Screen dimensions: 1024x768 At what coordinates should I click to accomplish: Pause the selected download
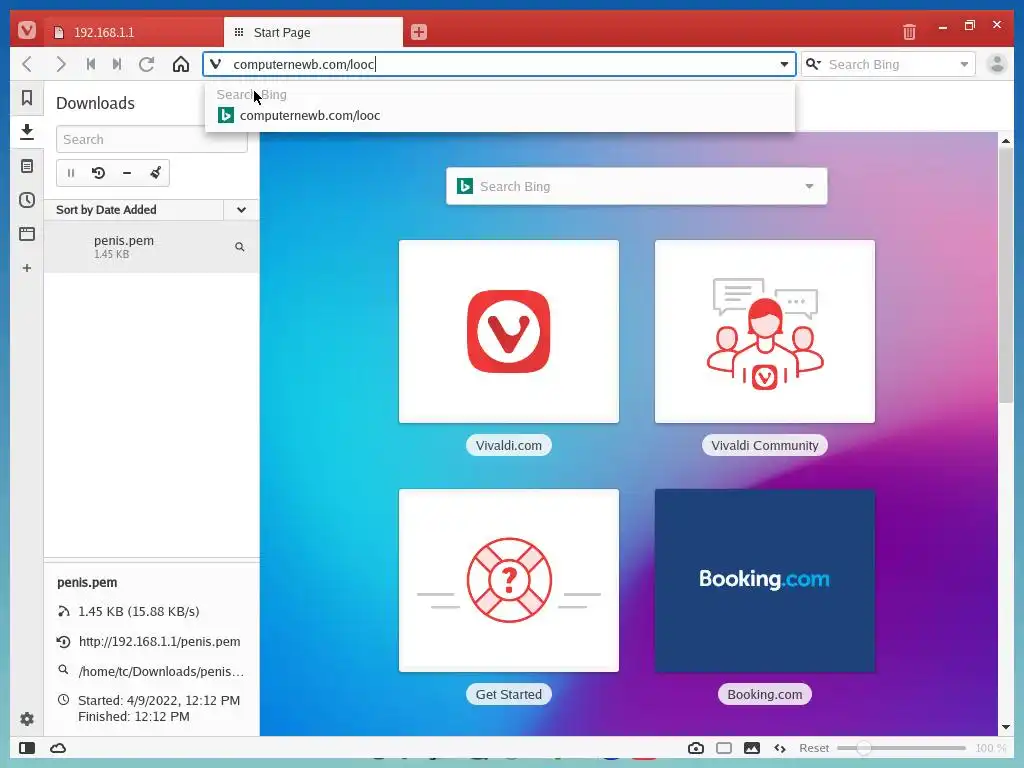click(x=71, y=173)
